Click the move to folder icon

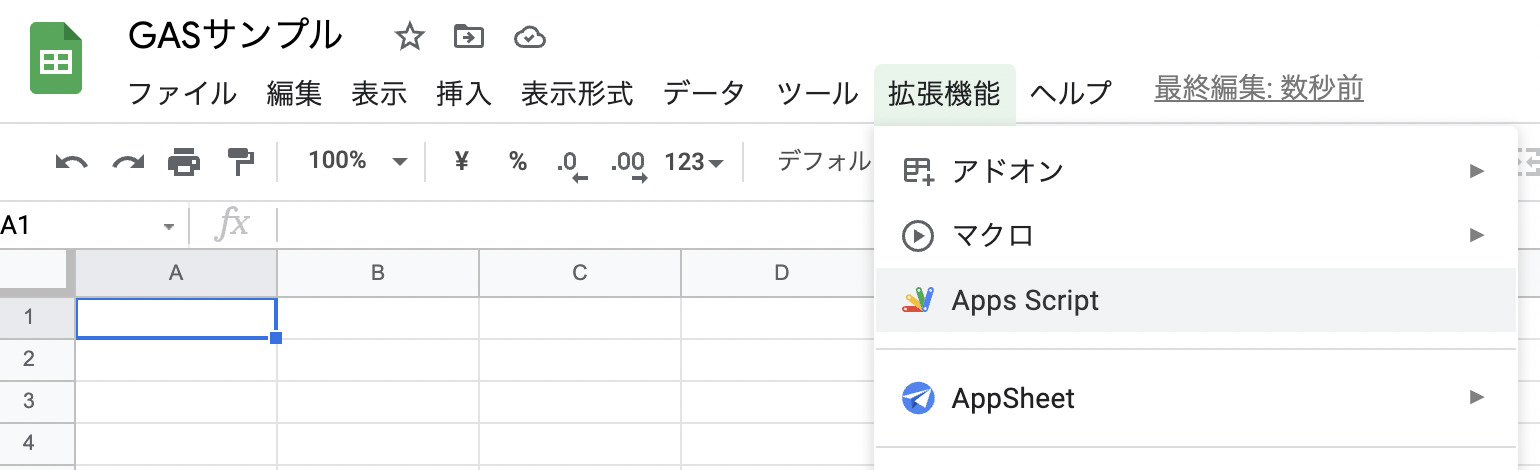(x=468, y=38)
